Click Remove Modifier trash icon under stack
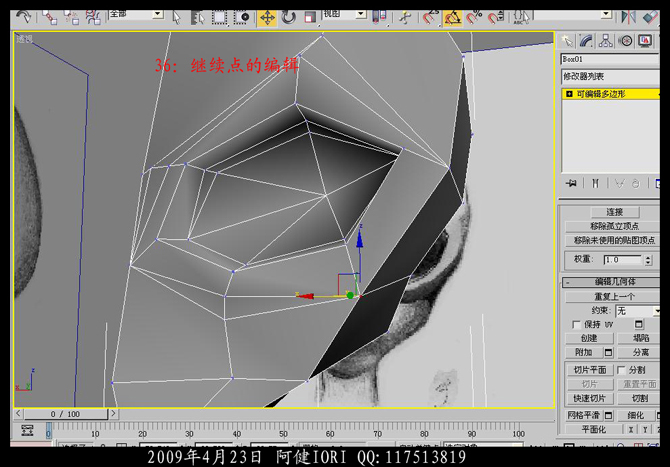 pyautogui.click(x=636, y=184)
